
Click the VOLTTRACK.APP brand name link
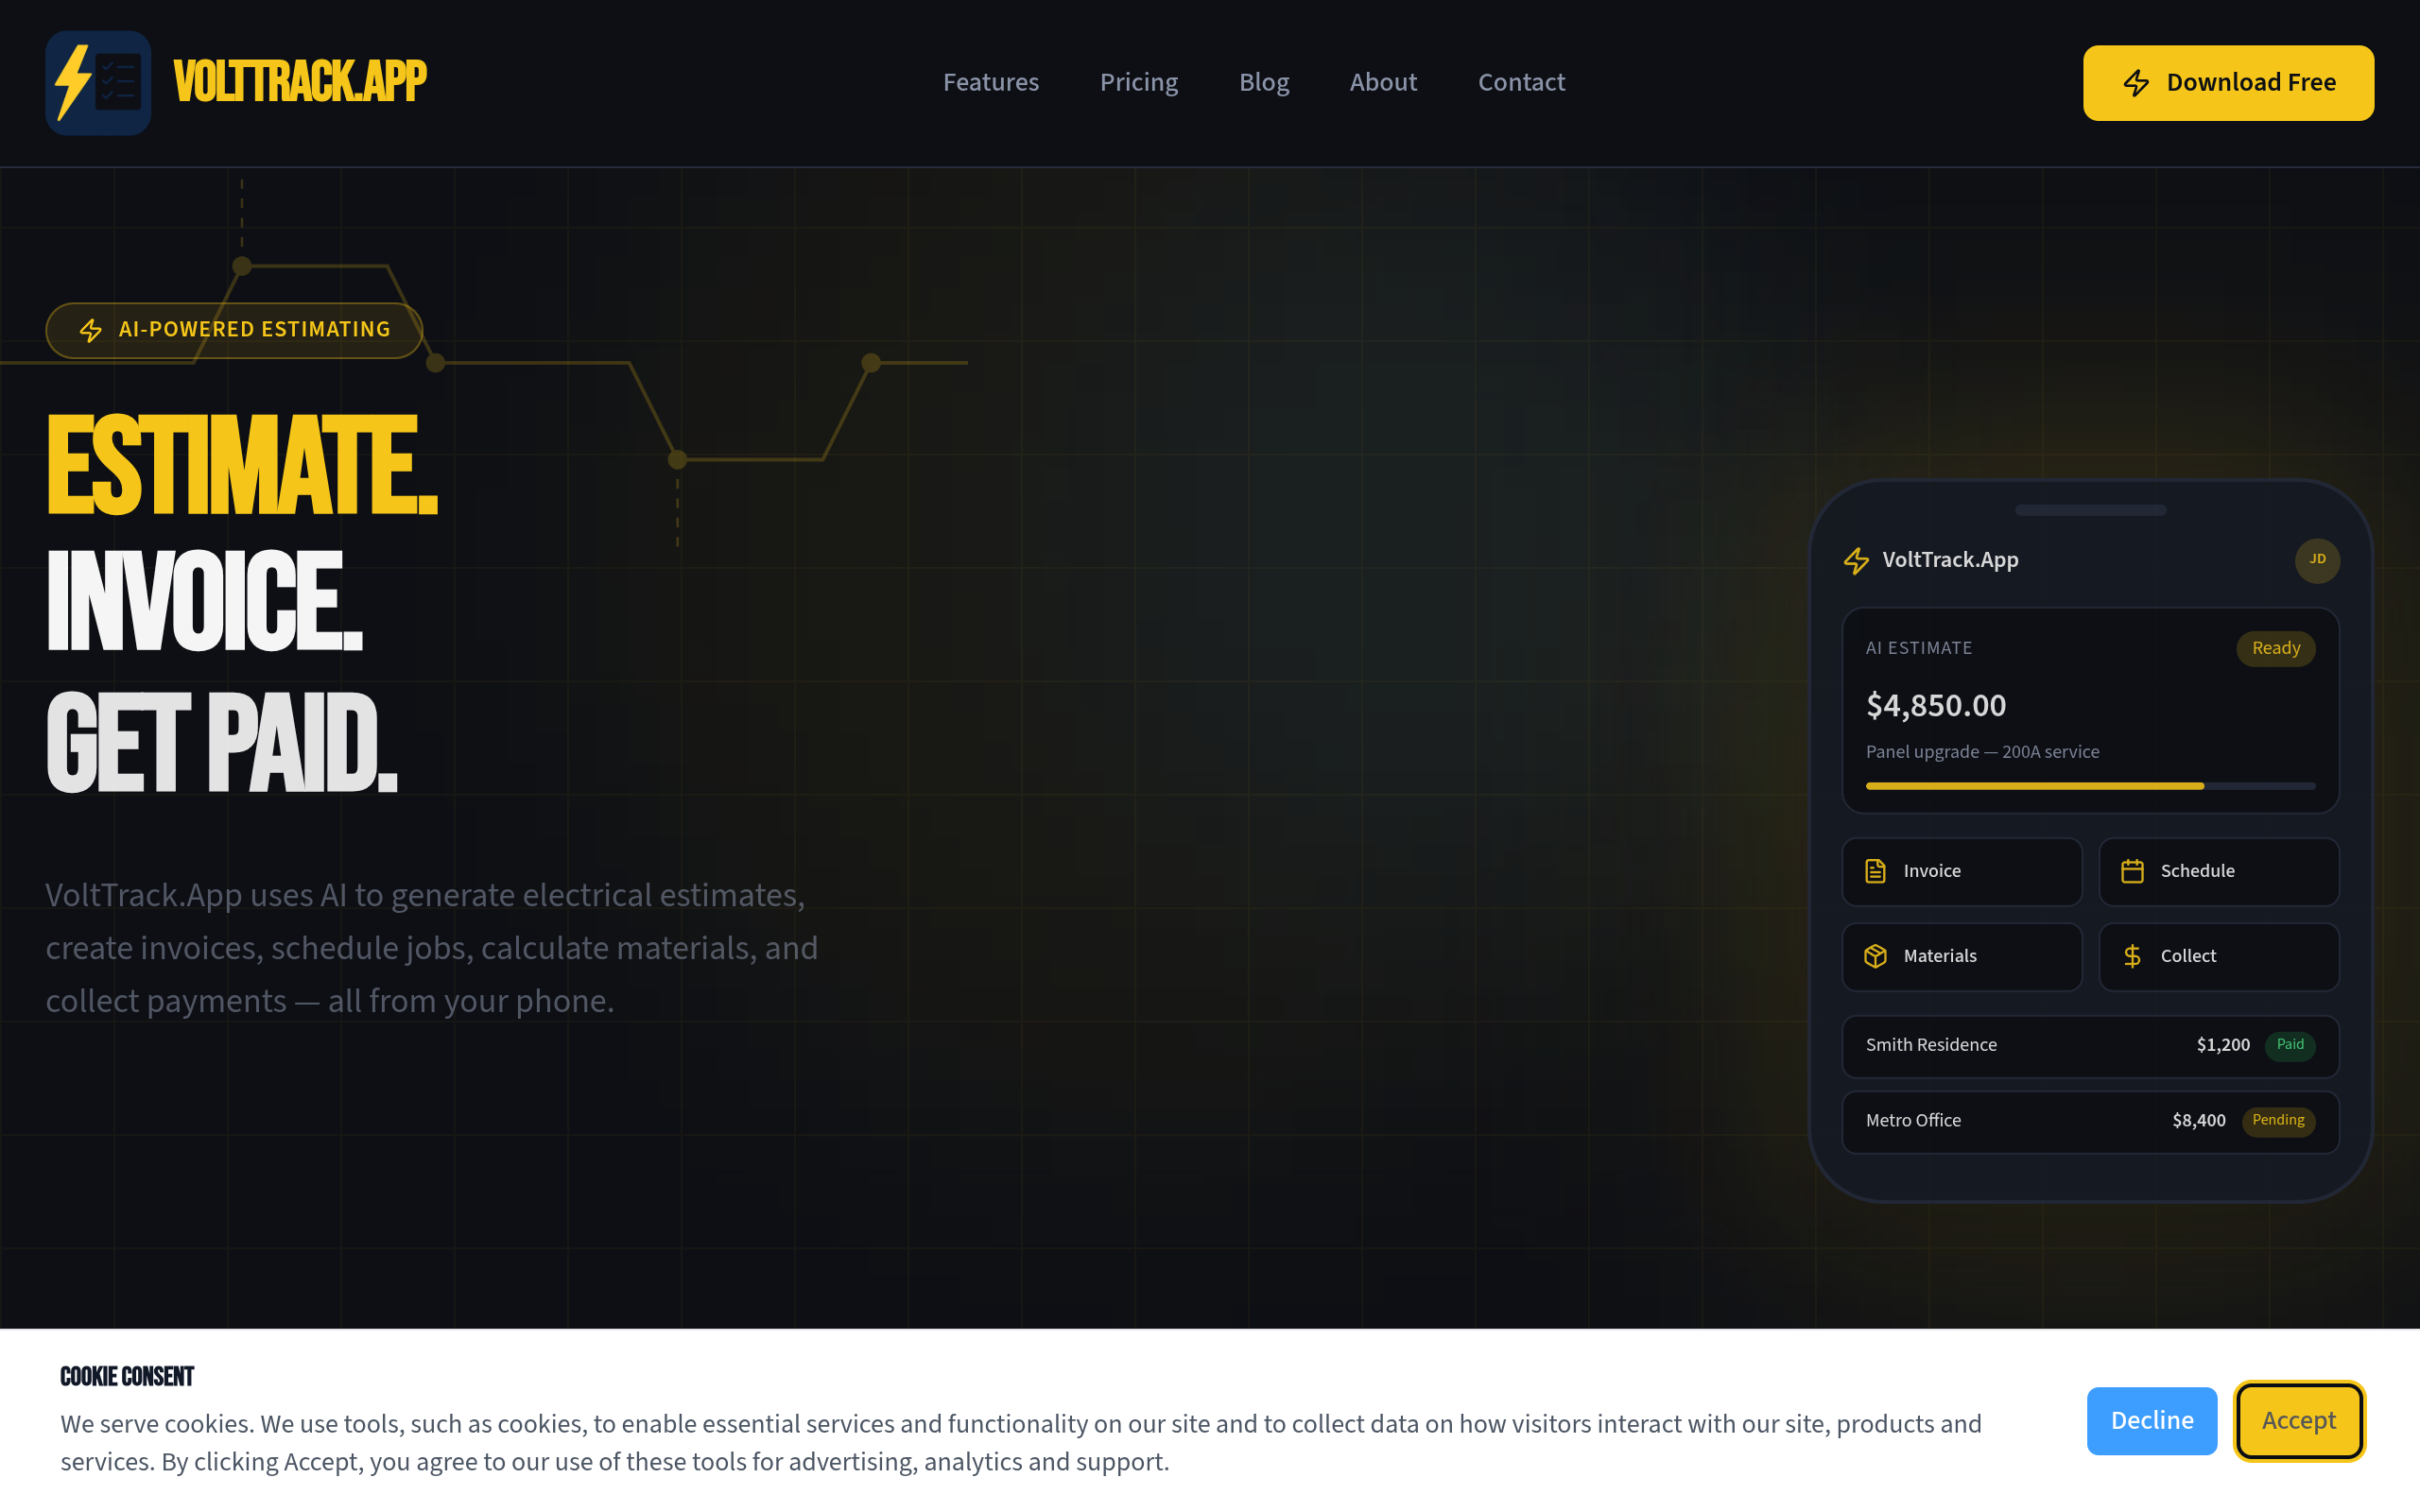tap(300, 82)
